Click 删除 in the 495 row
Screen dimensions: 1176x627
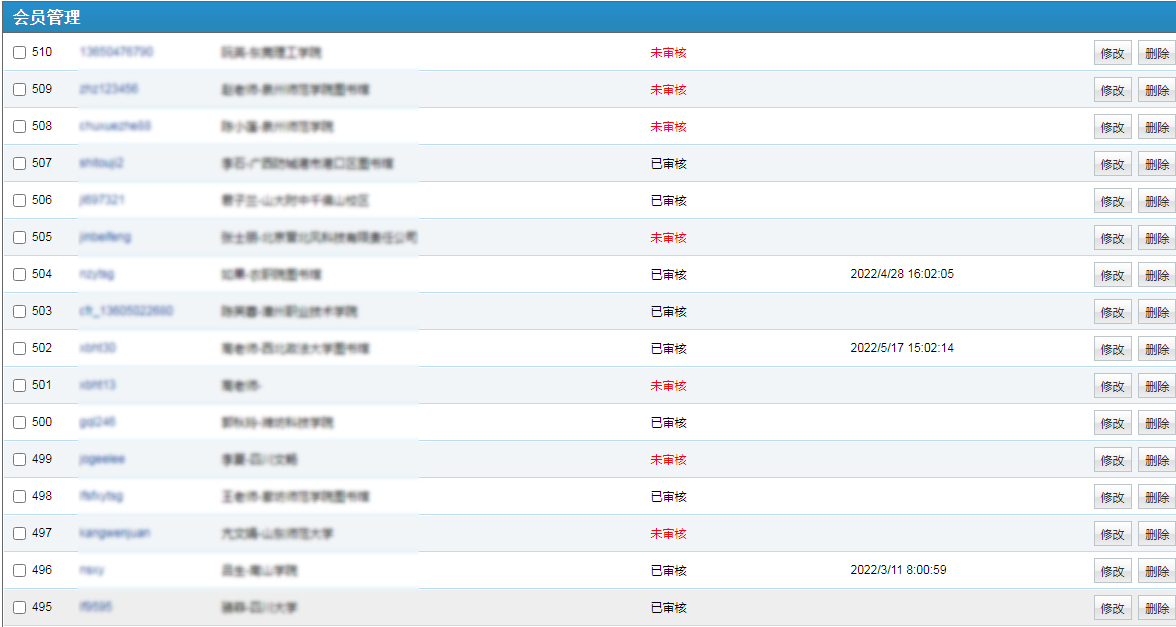coord(1156,608)
